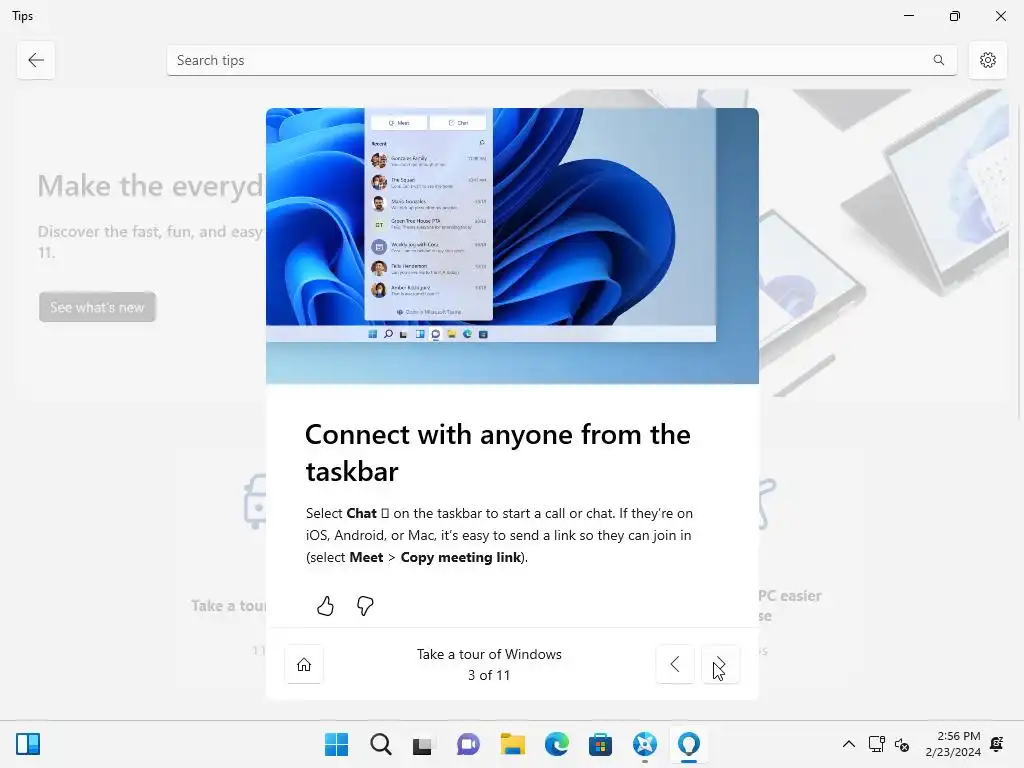Screen dimensions: 1024x768
Task: Click the "Copy meeting link" bold text
Action: 460,557
